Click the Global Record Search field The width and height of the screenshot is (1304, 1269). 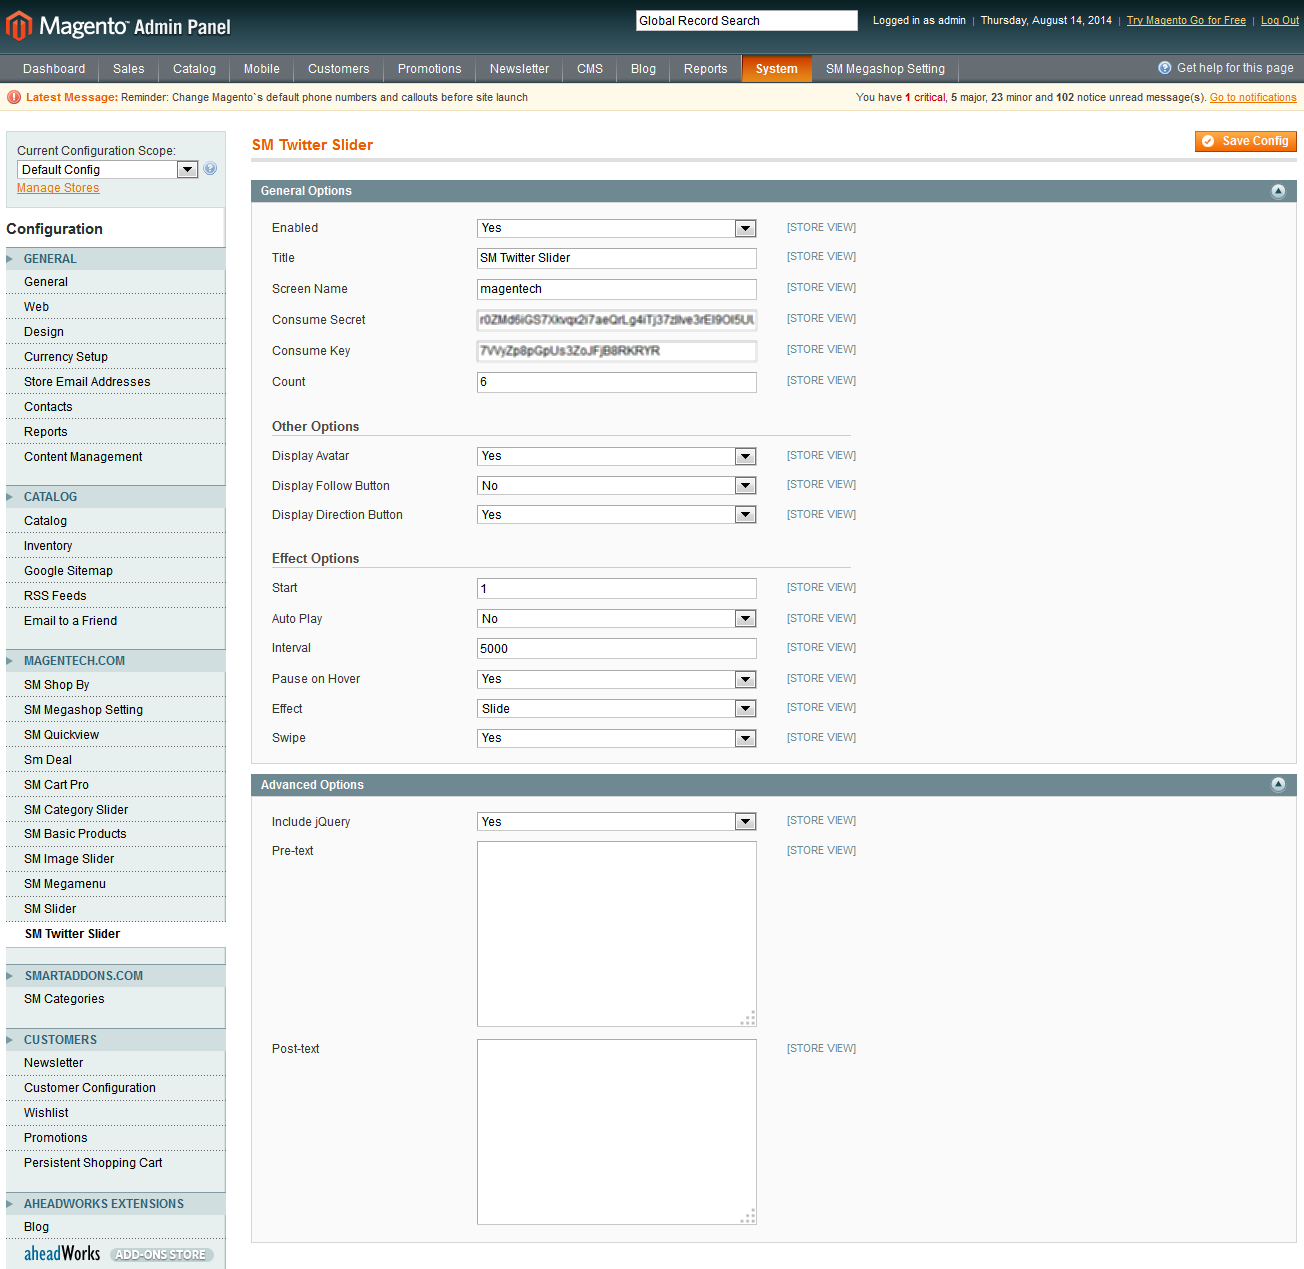click(747, 20)
